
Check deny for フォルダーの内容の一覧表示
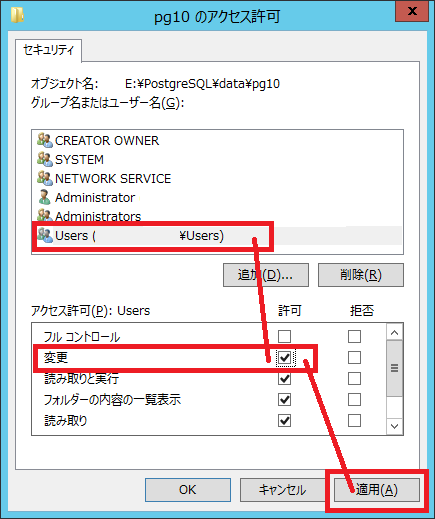pos(354,400)
